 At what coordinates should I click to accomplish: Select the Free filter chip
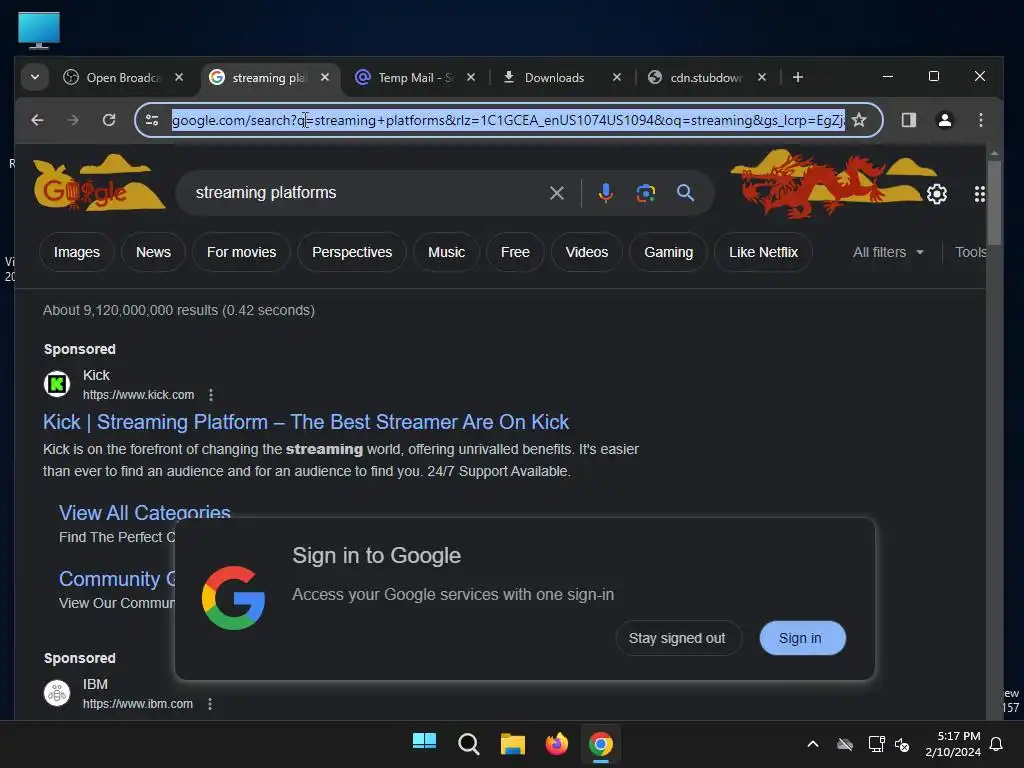(515, 252)
